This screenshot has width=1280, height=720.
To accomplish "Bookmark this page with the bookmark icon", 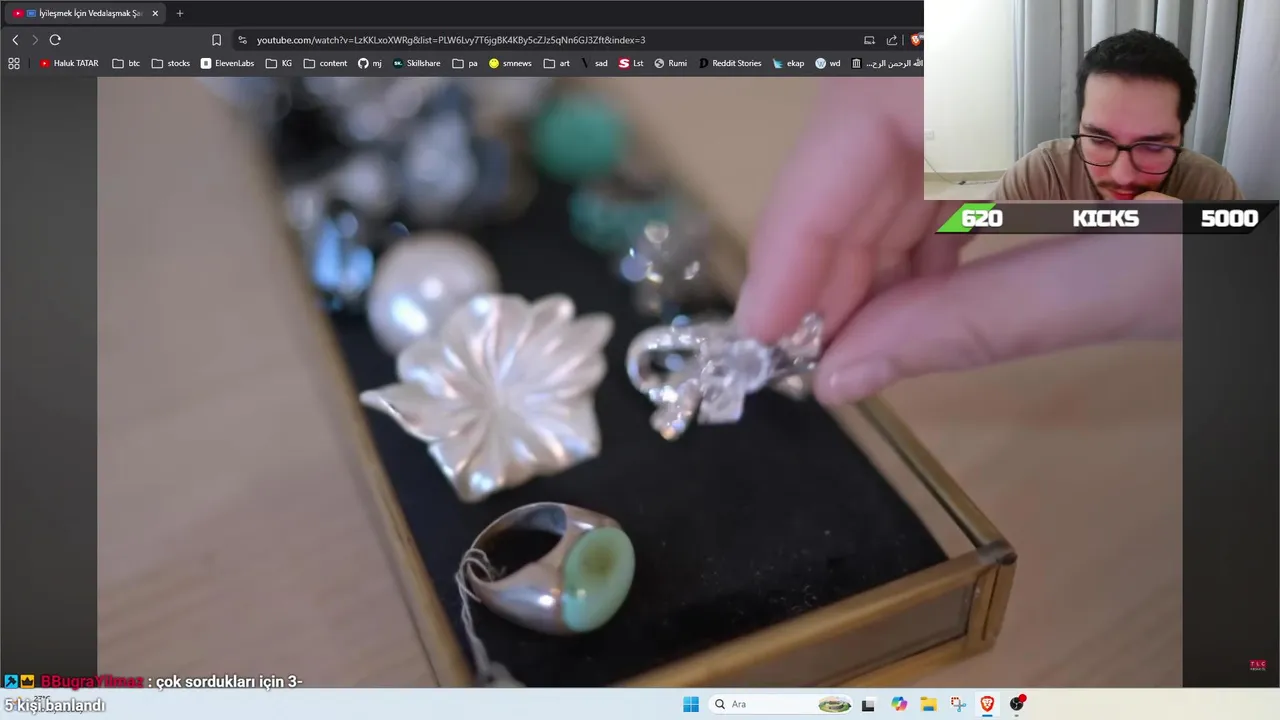I will click(216, 40).
